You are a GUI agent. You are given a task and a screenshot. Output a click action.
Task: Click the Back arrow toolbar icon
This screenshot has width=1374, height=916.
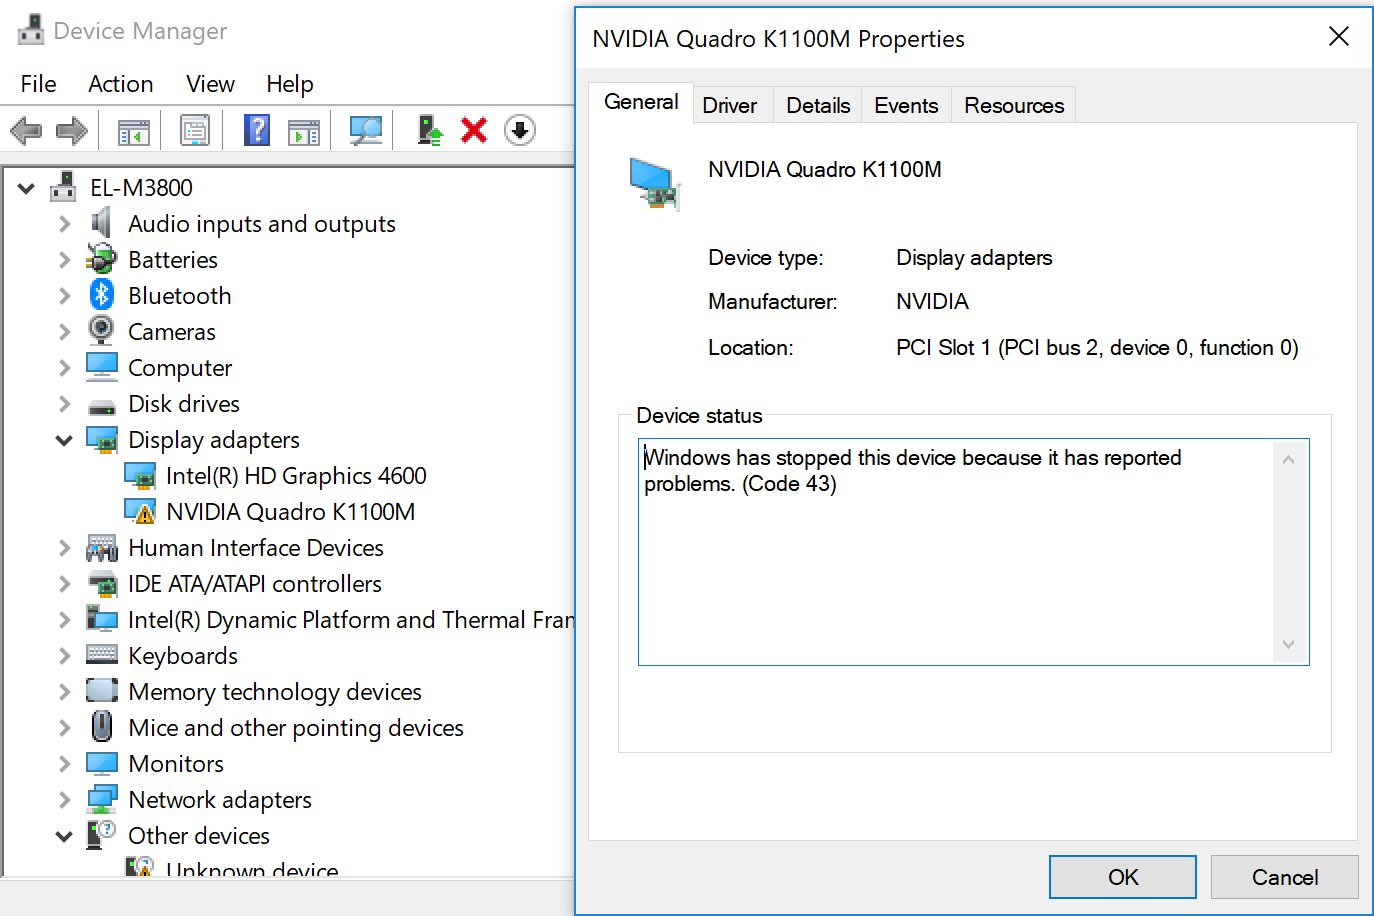26,130
